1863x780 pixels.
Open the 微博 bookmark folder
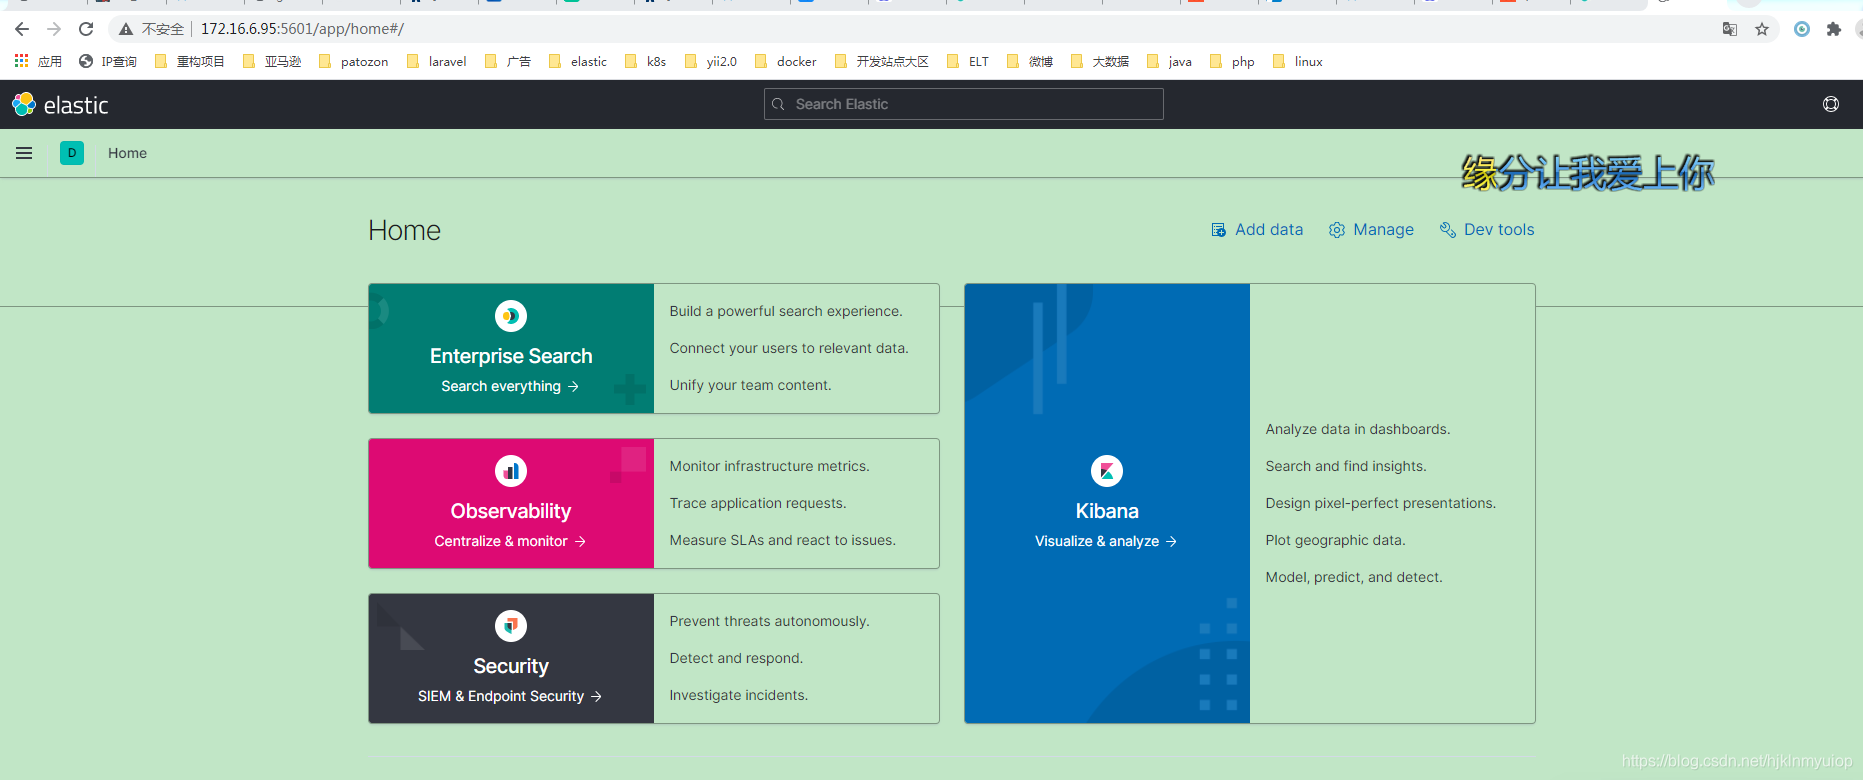point(1030,61)
